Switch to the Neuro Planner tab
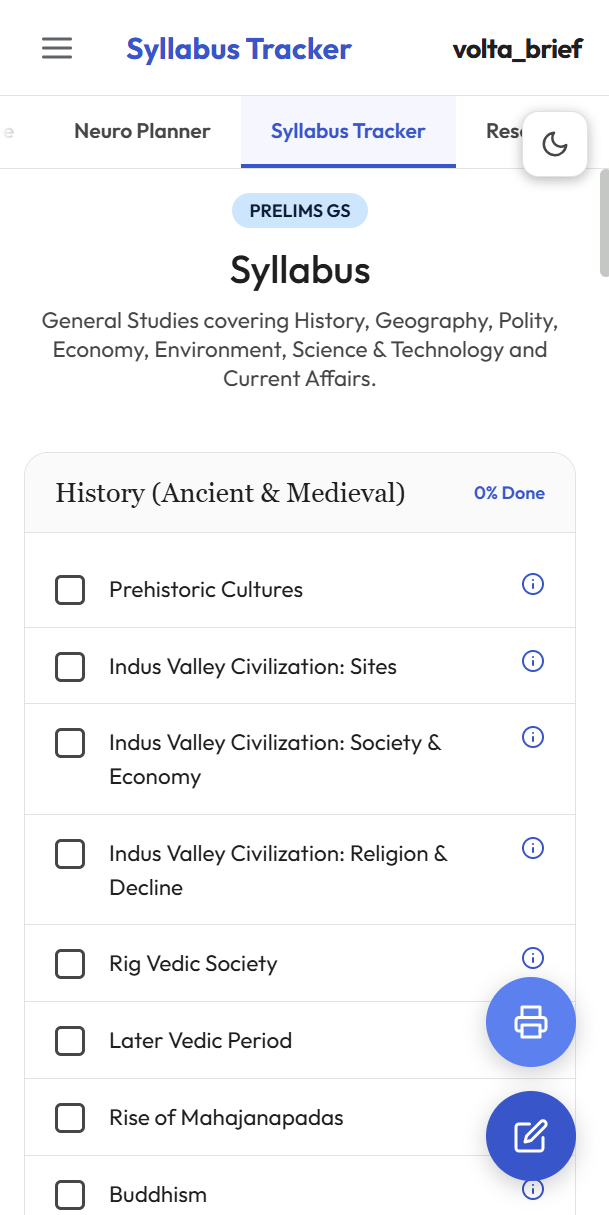Image resolution: width=609 pixels, height=1215 pixels. click(142, 131)
